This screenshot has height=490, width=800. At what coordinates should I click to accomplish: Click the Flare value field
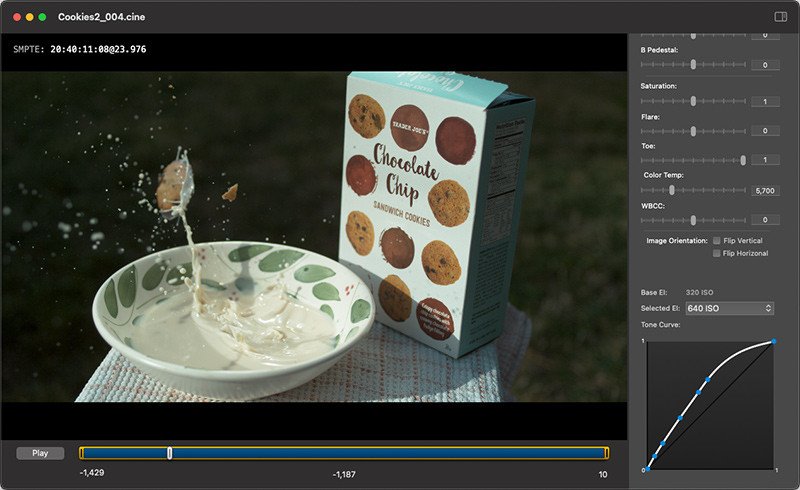click(765, 131)
